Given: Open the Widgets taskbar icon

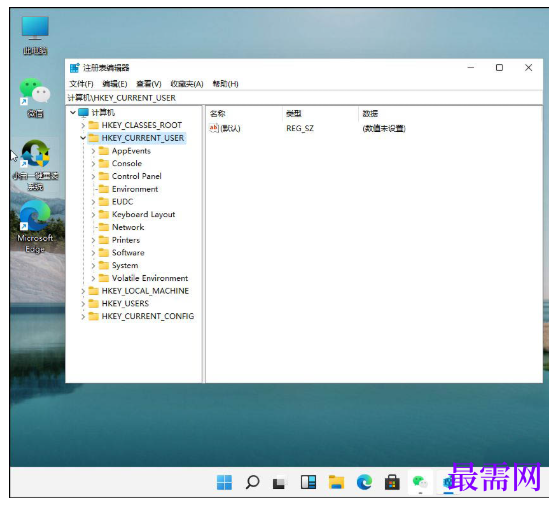Looking at the screenshot, I should (308, 482).
